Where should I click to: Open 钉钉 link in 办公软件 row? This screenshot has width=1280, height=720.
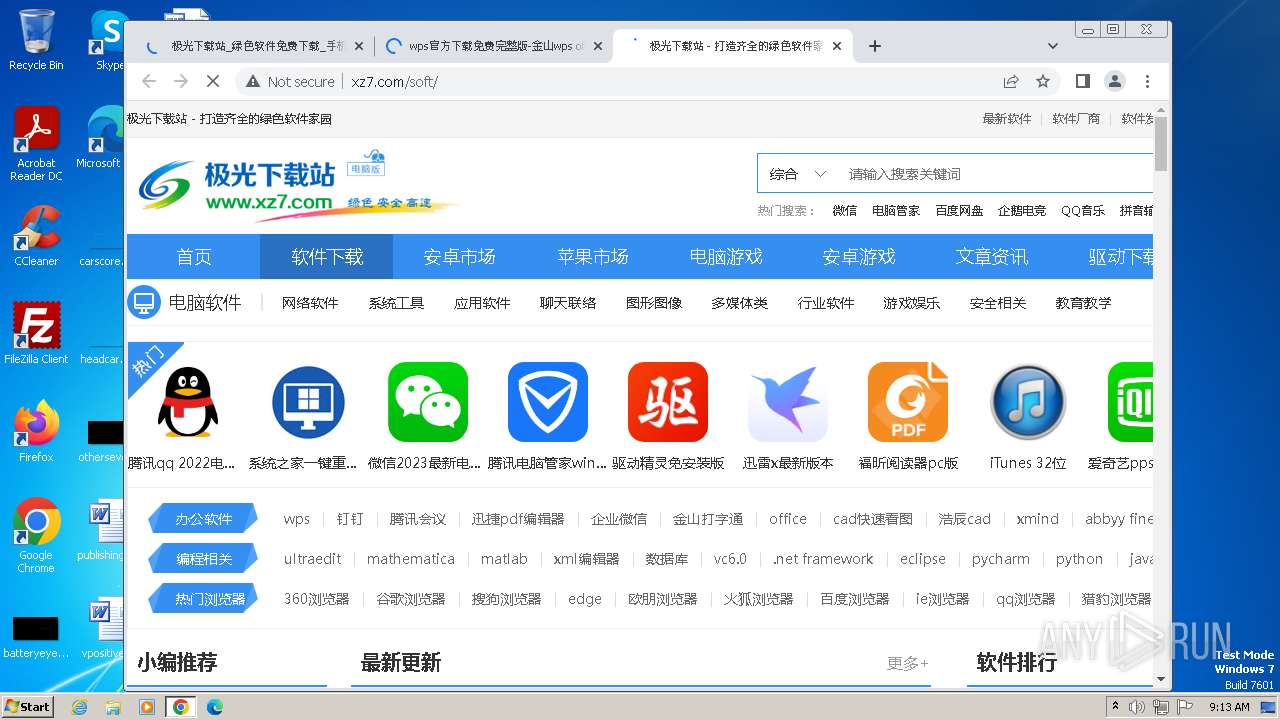click(350, 519)
